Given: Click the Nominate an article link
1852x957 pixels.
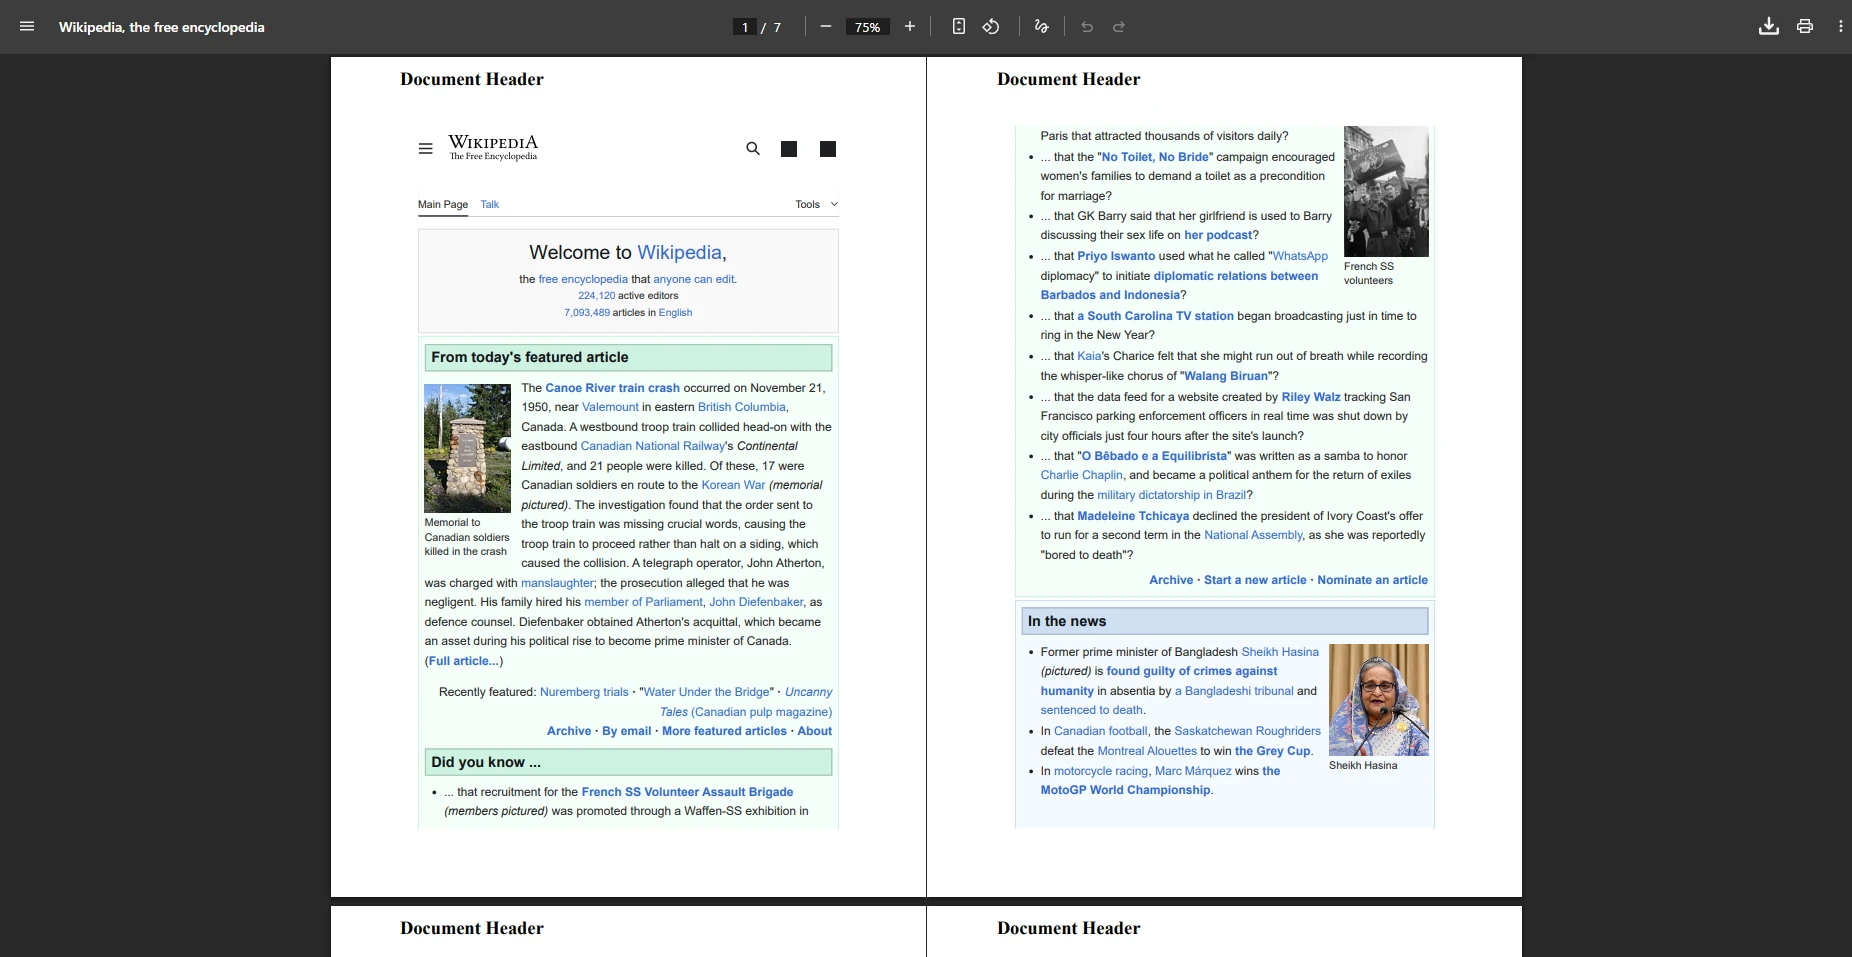Looking at the screenshot, I should (1372, 580).
